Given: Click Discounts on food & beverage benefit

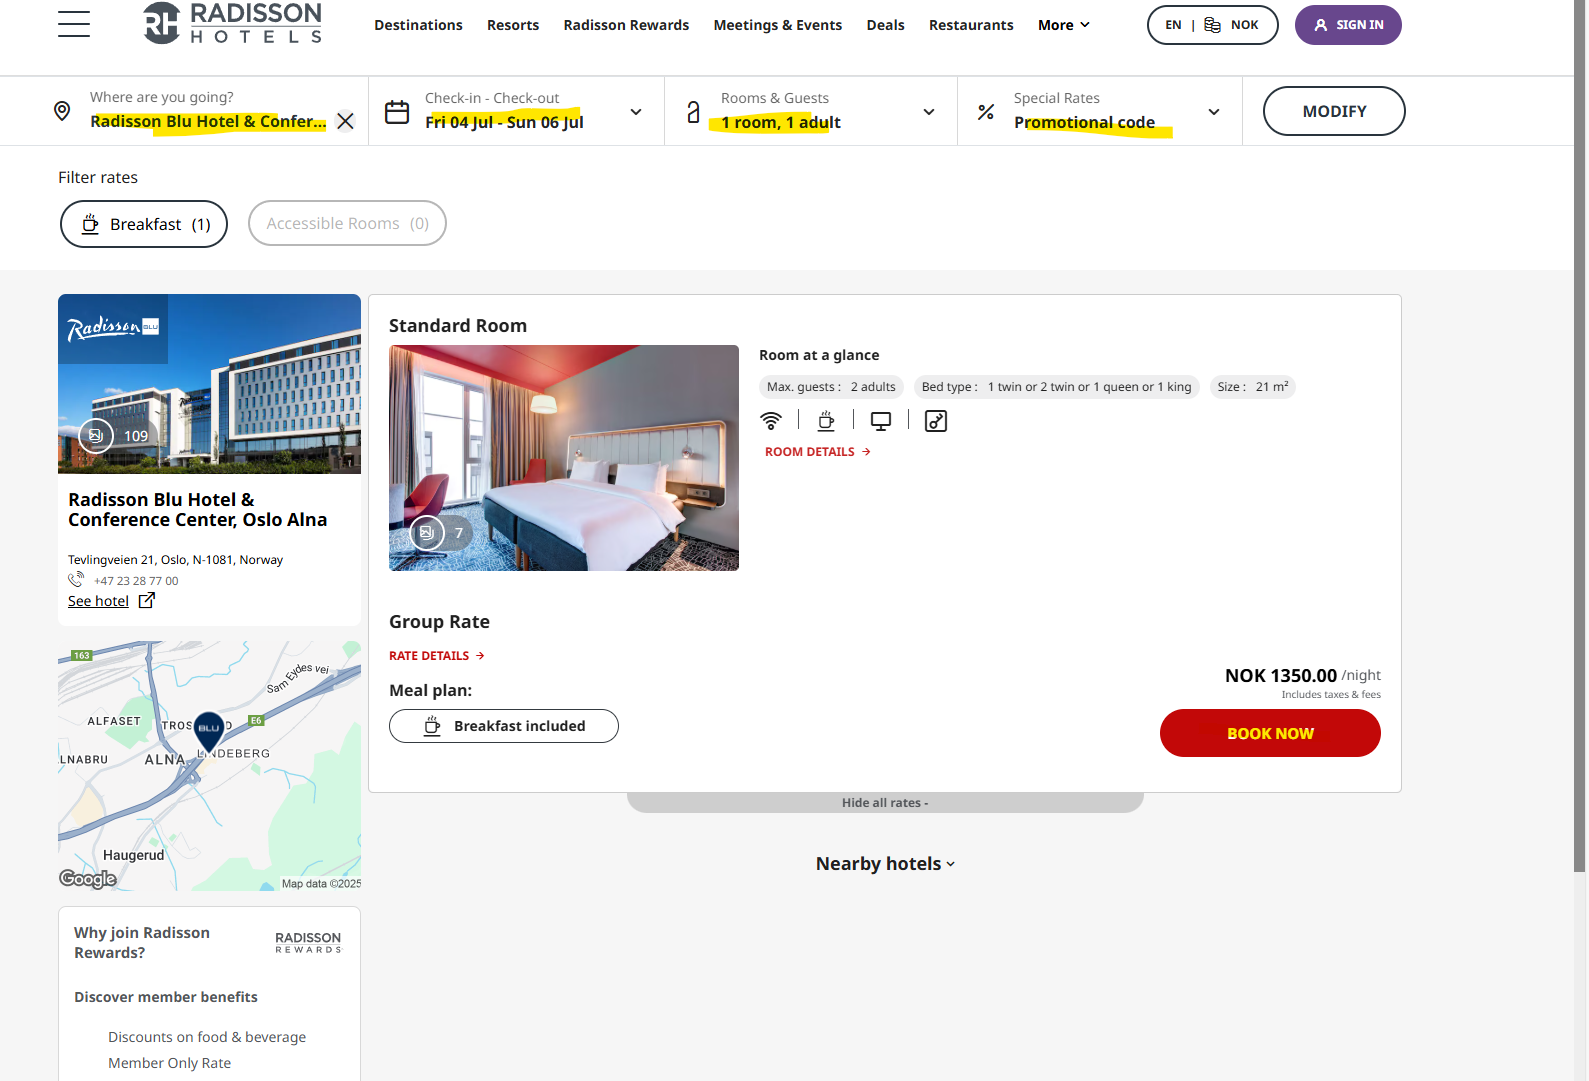Looking at the screenshot, I should coord(207,1037).
